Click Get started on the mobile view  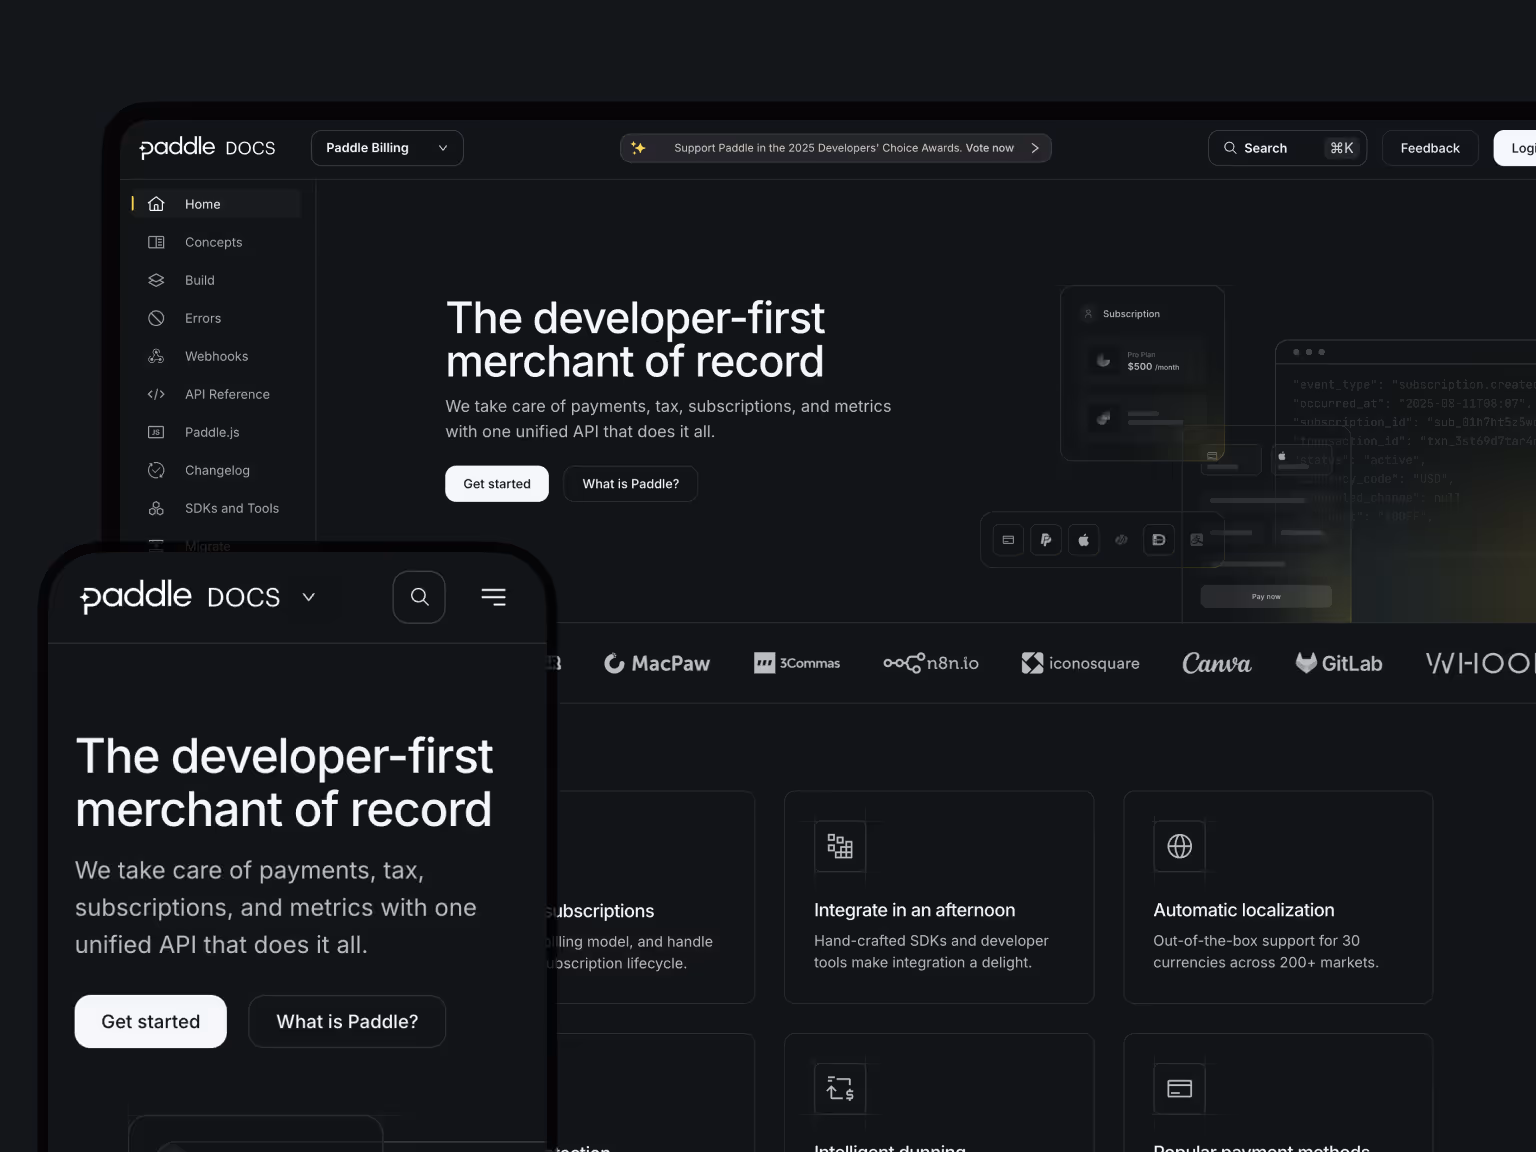coord(151,1021)
